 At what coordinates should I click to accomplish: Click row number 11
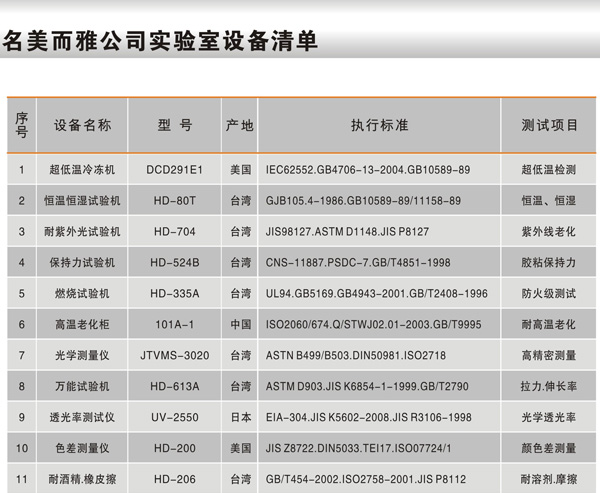tap(22, 480)
